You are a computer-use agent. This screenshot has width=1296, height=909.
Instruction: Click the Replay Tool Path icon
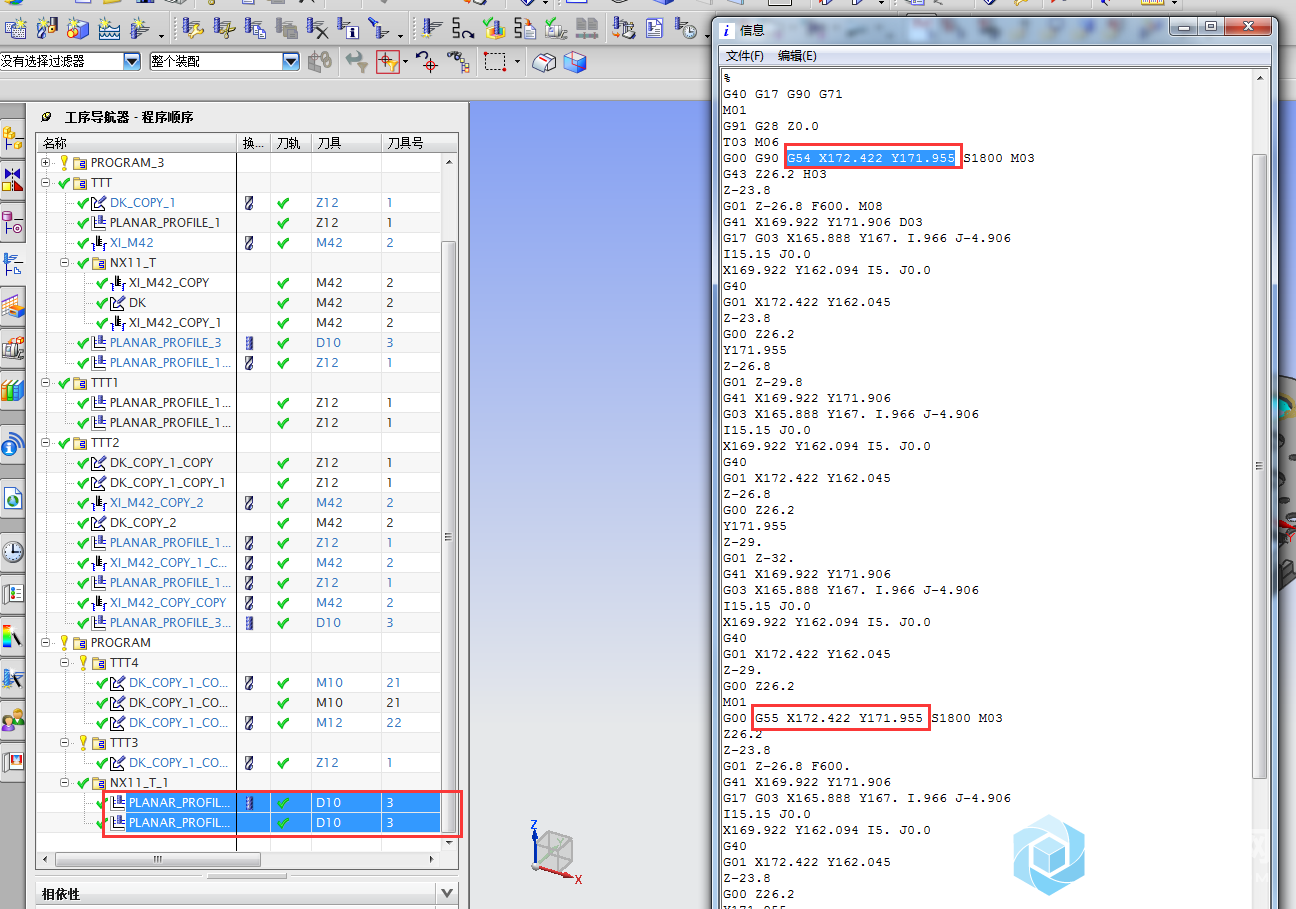click(x=464, y=28)
